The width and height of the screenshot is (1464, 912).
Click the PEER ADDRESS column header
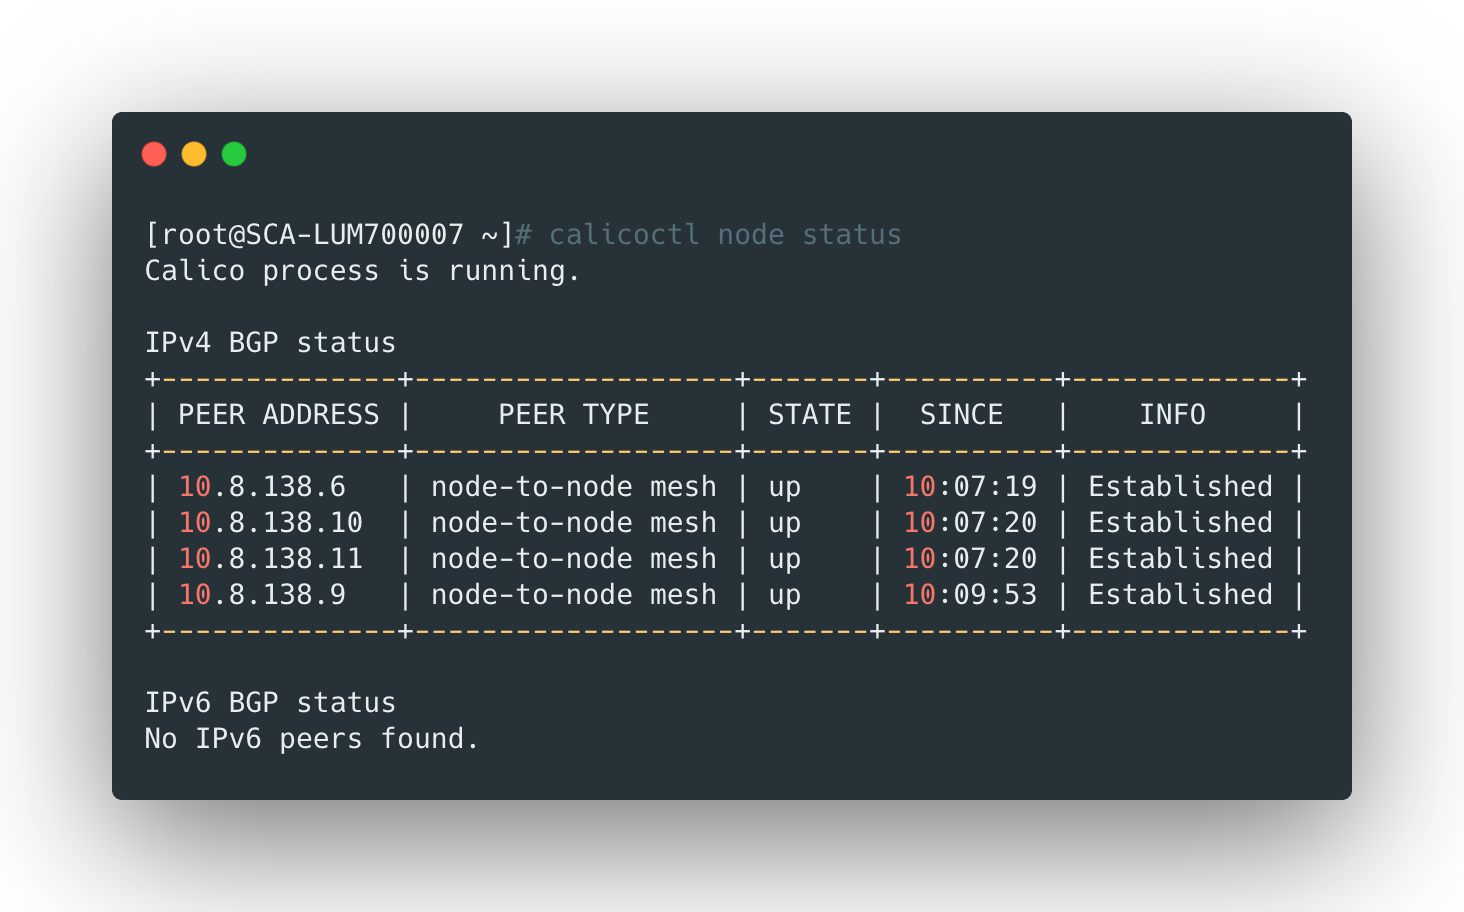coord(278,415)
